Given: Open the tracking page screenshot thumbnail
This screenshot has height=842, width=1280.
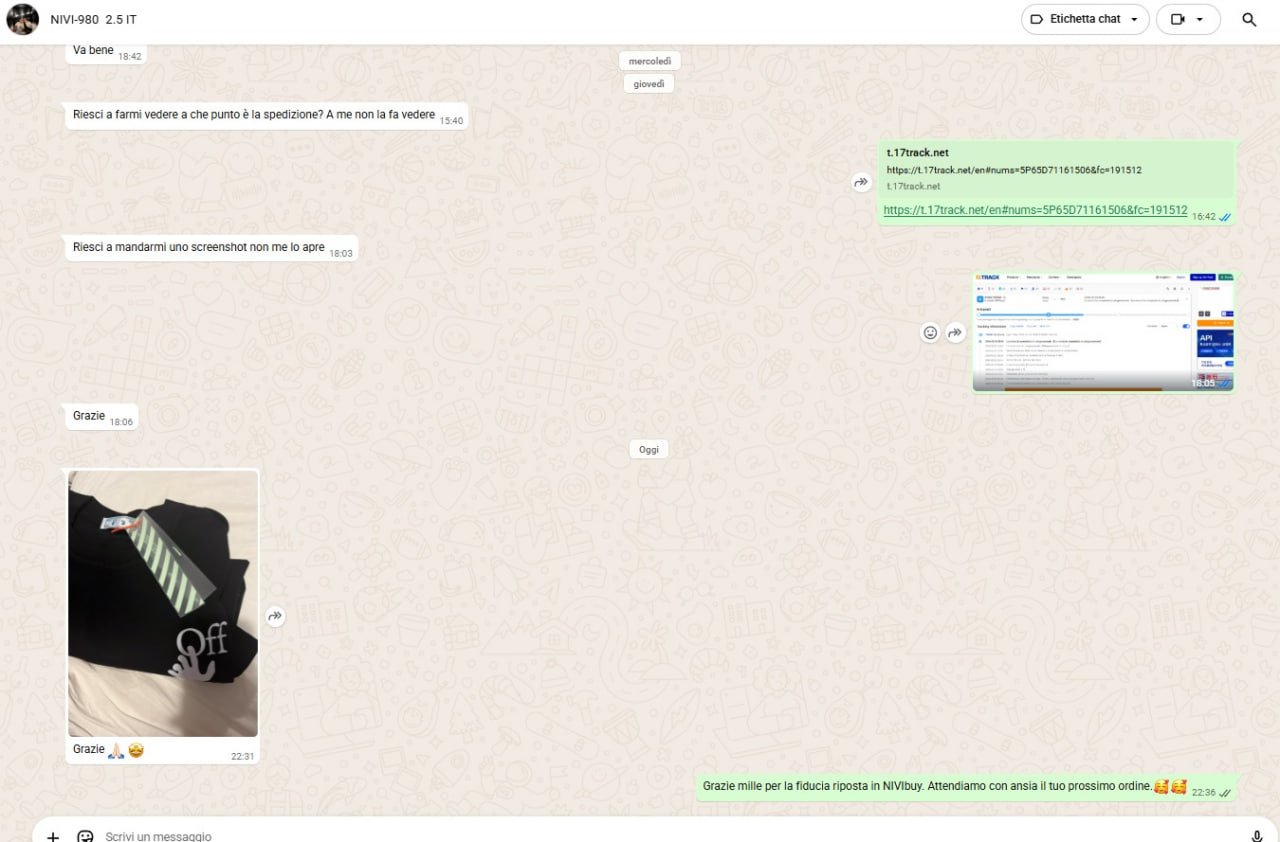Looking at the screenshot, I should [x=1103, y=331].
